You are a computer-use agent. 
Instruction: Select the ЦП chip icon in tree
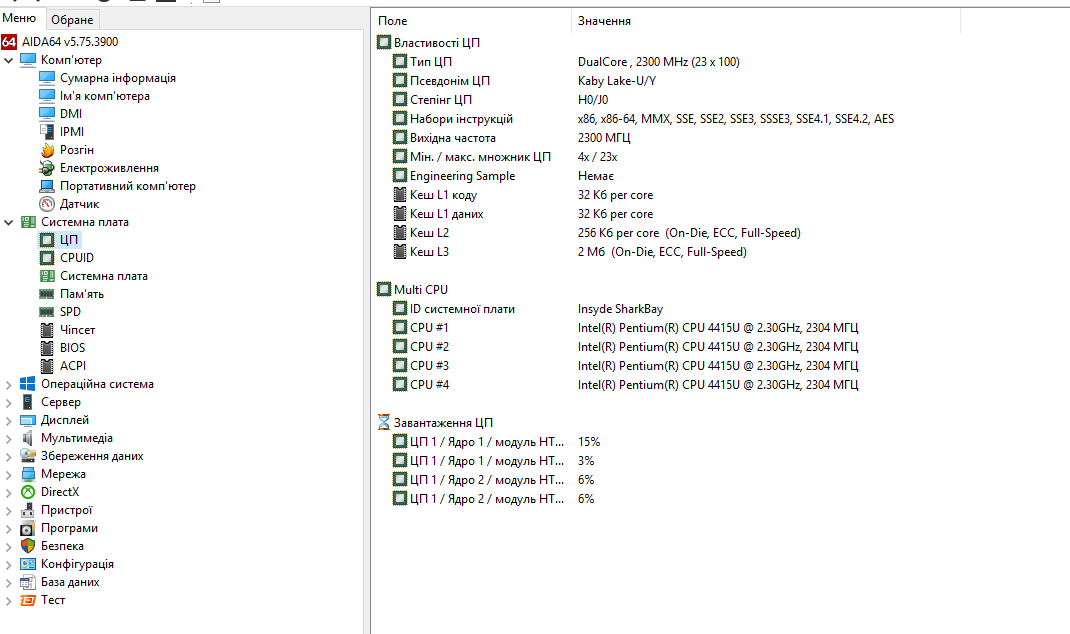tap(47, 240)
